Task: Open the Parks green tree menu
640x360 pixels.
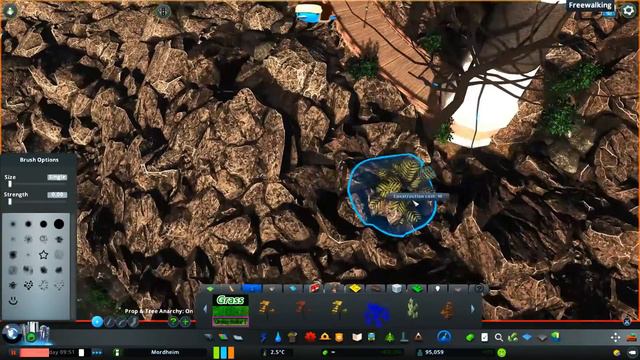Action: click(390, 338)
